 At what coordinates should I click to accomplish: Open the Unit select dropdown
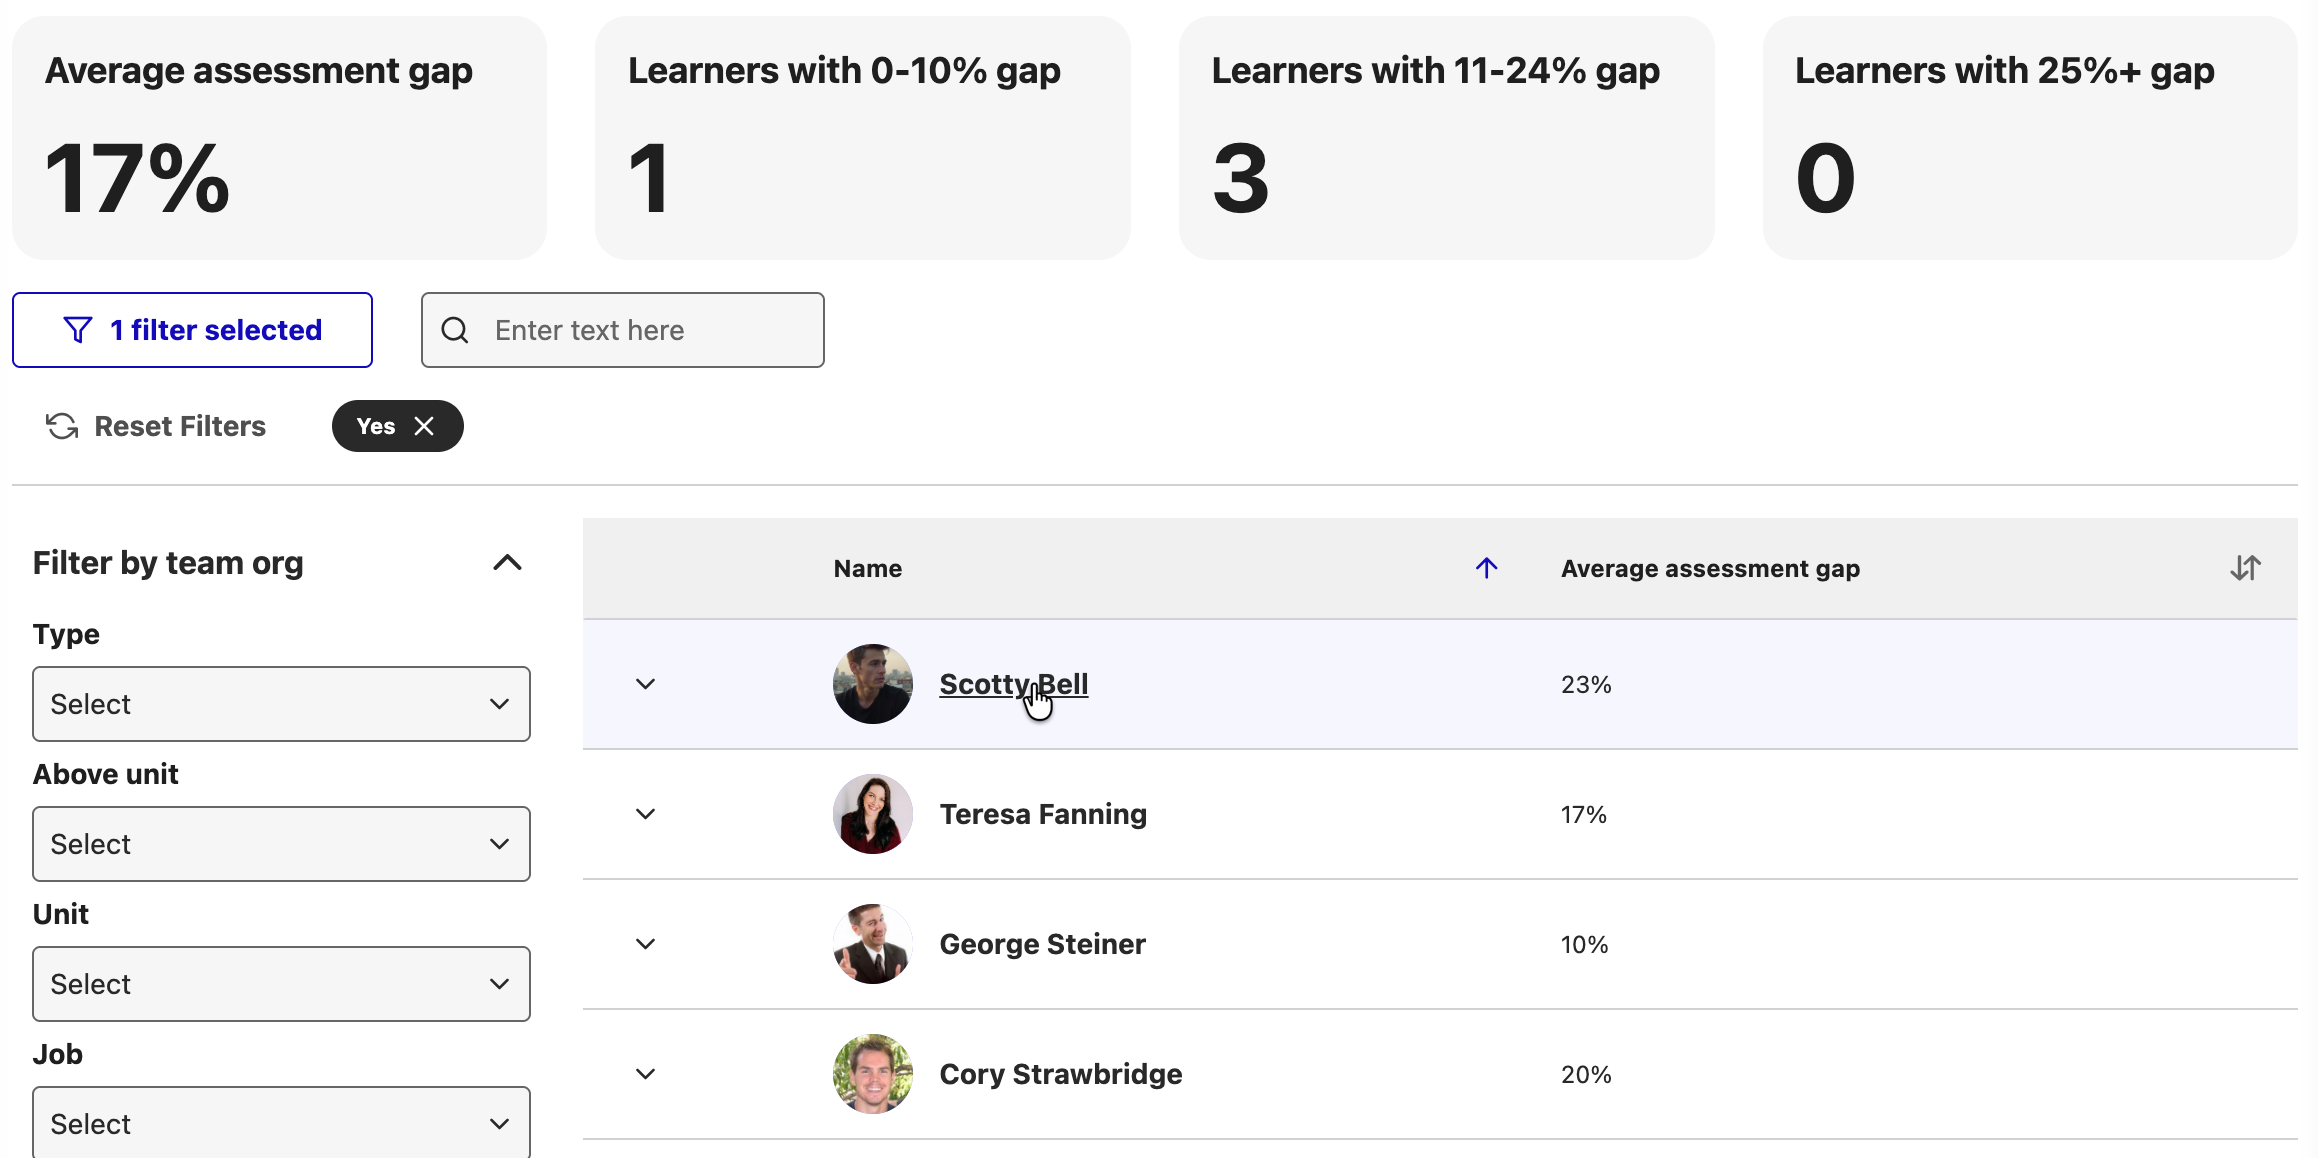[x=281, y=984]
